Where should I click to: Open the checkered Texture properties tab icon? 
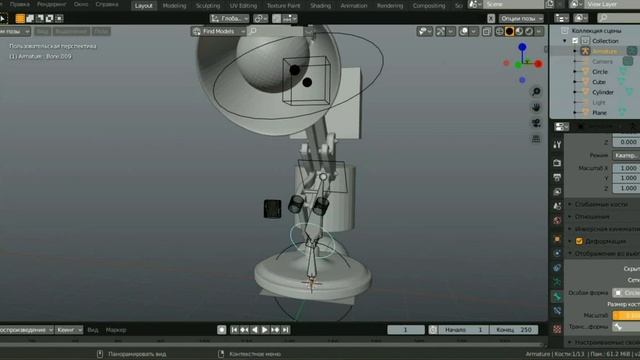click(557, 329)
